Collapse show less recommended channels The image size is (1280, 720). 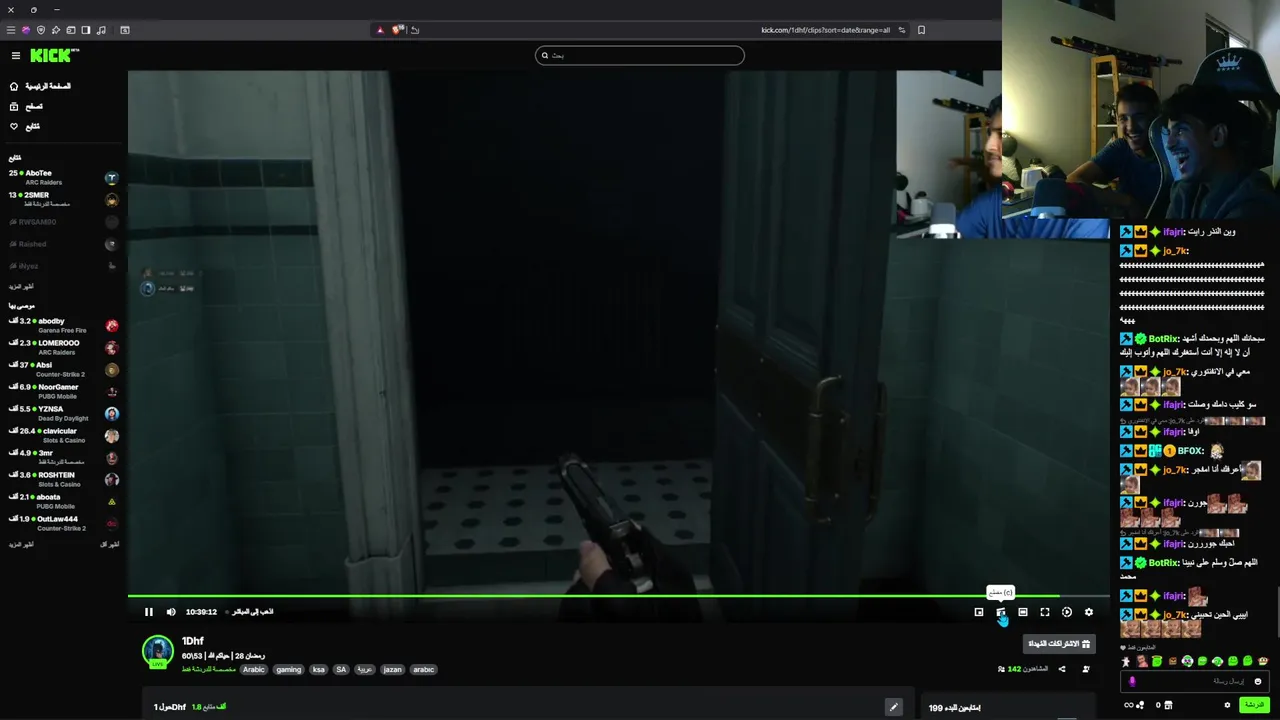click(110, 544)
